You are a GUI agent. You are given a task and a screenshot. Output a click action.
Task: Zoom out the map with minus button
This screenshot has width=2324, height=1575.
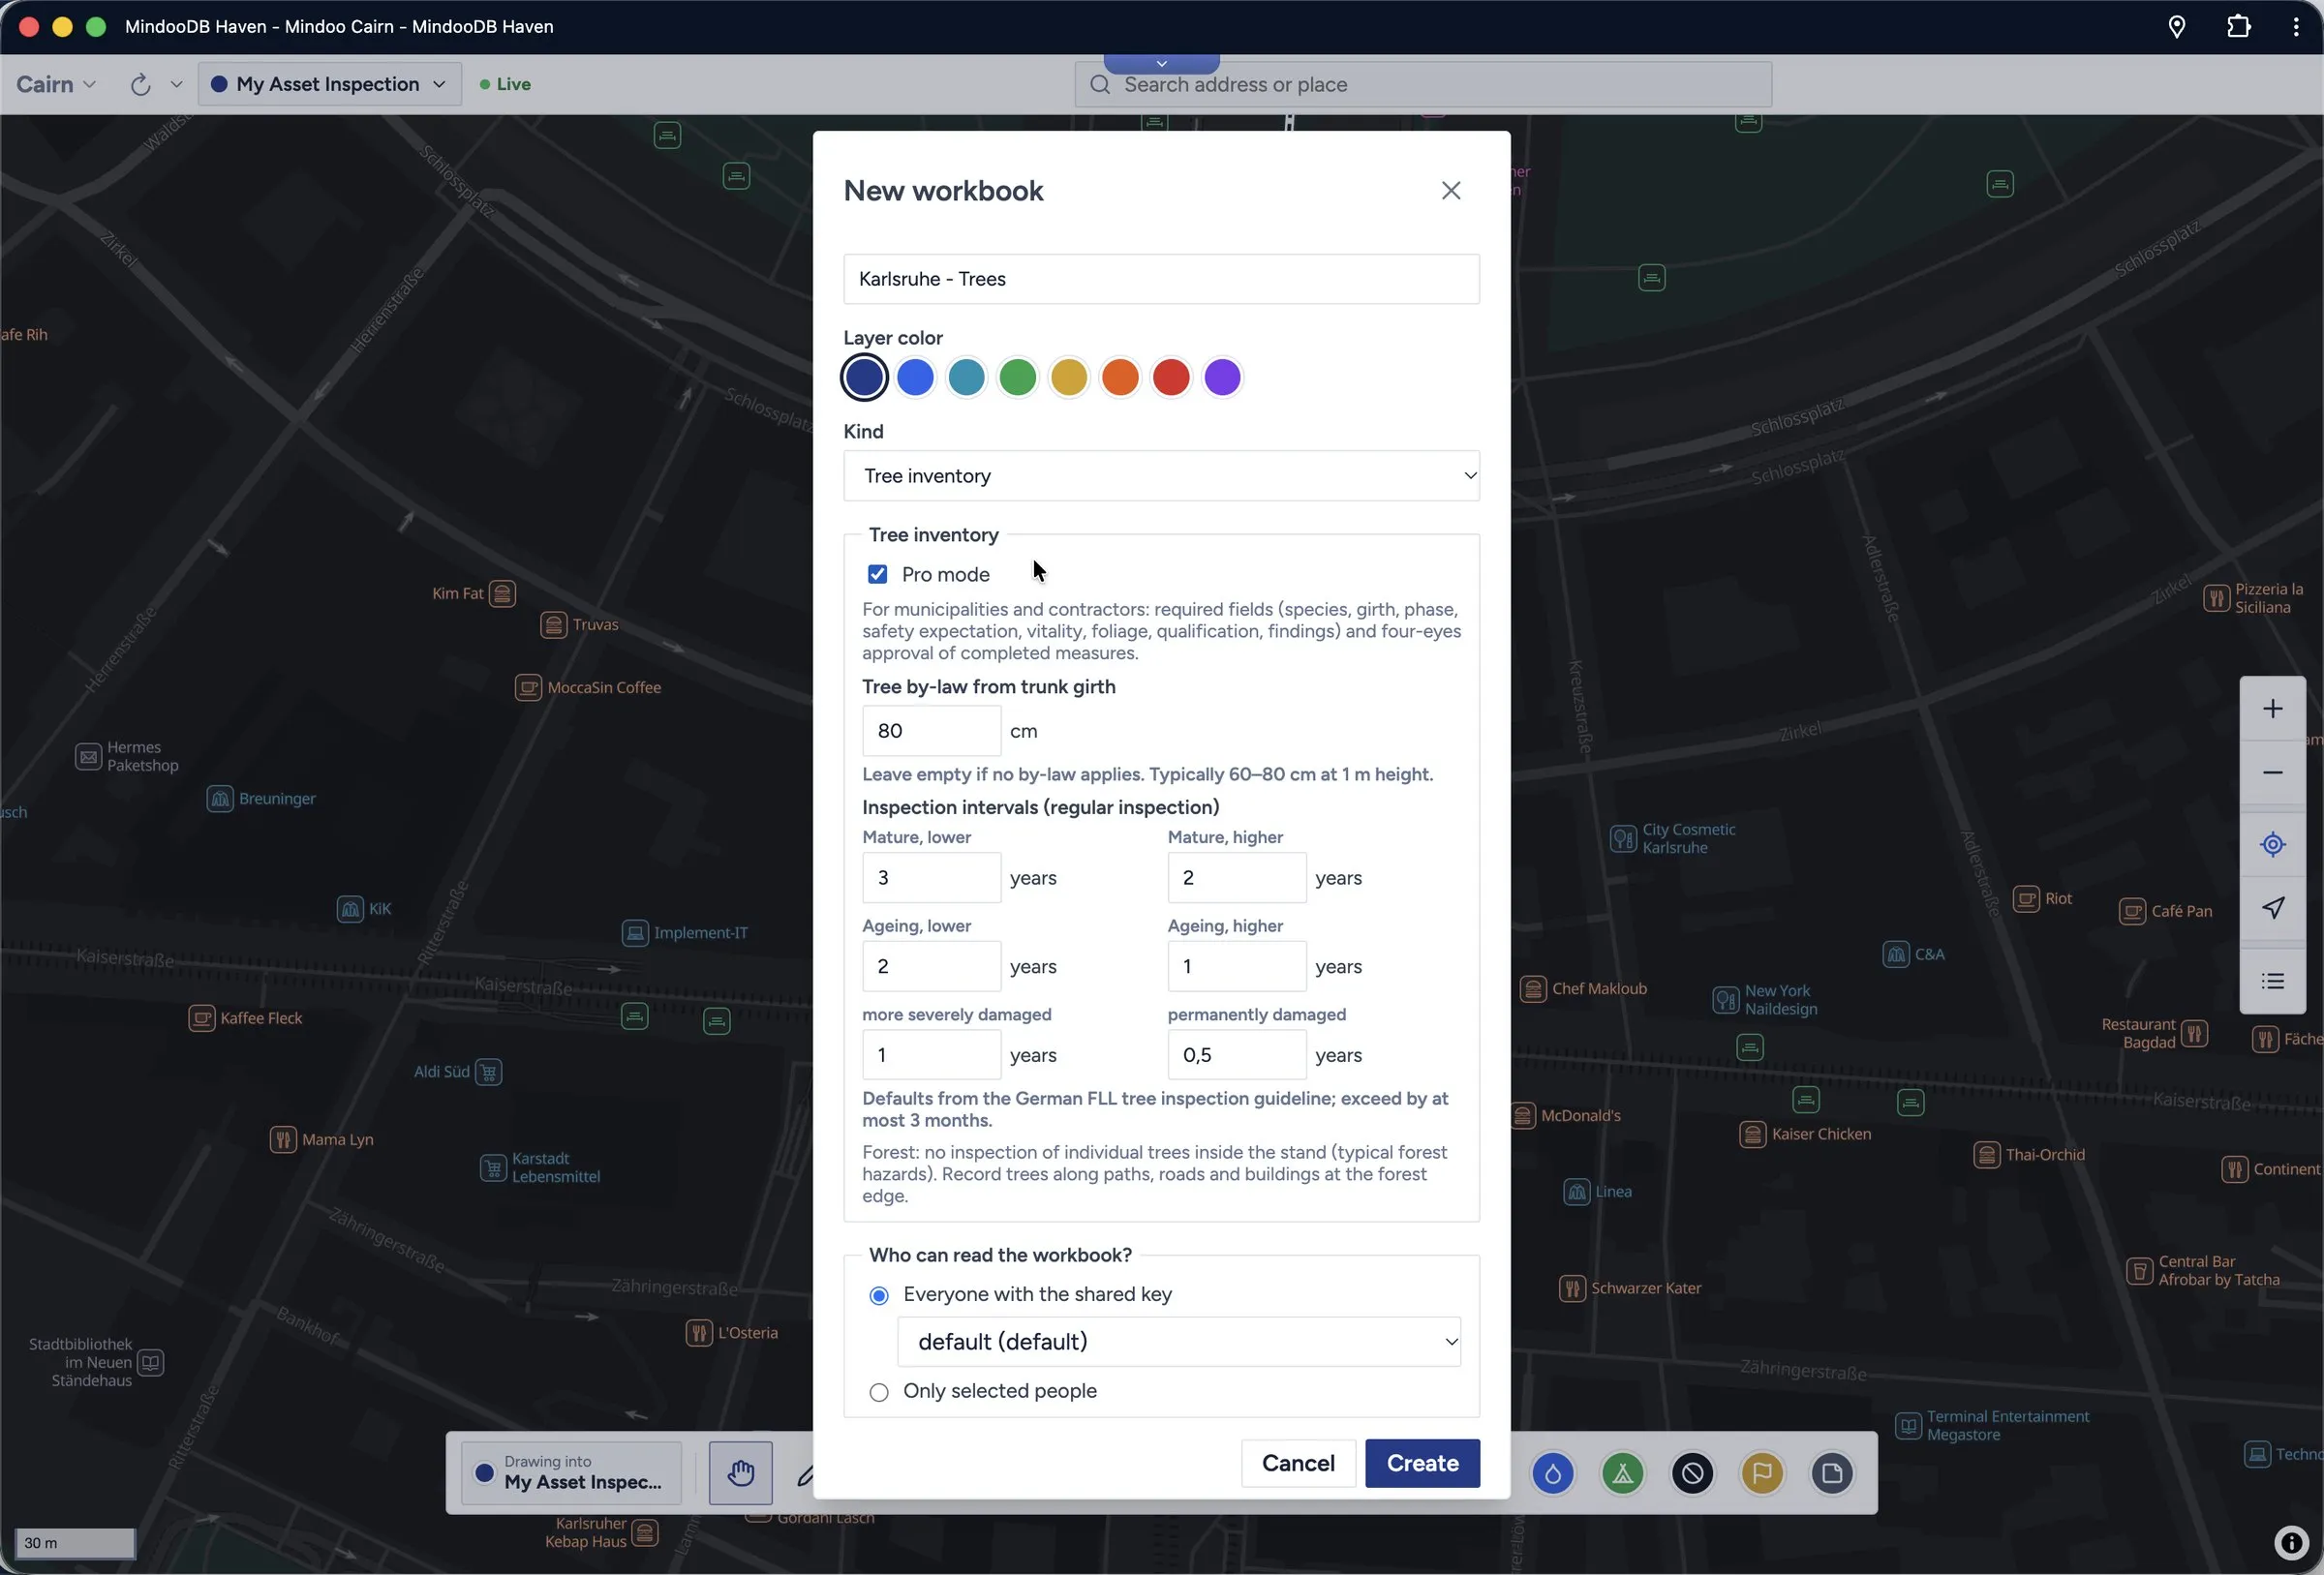coord(2272,773)
